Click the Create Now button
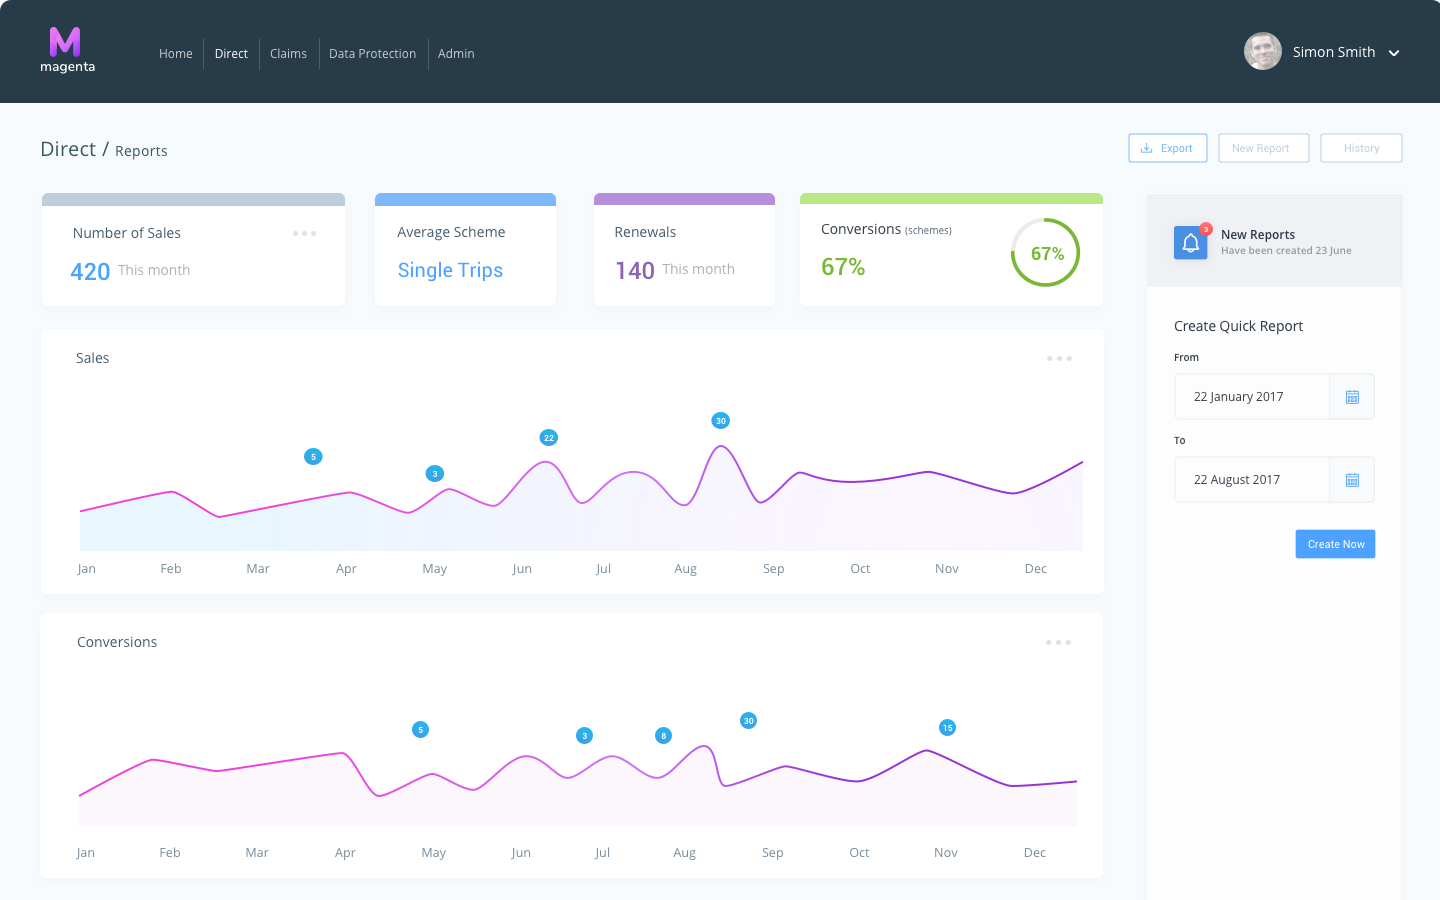The width and height of the screenshot is (1440, 900). click(x=1335, y=544)
